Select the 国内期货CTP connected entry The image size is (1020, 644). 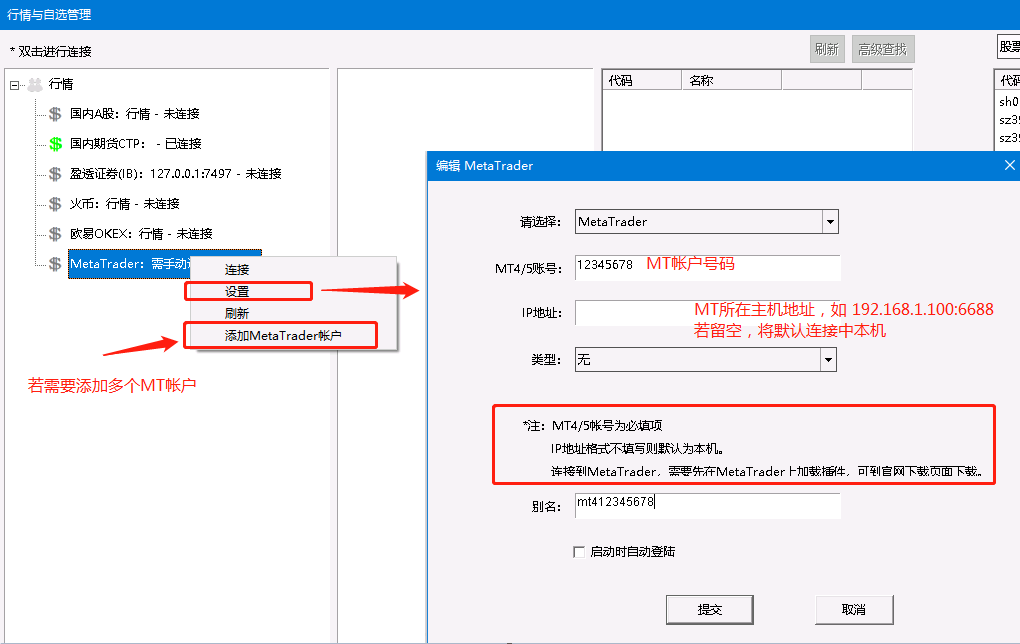coord(135,144)
